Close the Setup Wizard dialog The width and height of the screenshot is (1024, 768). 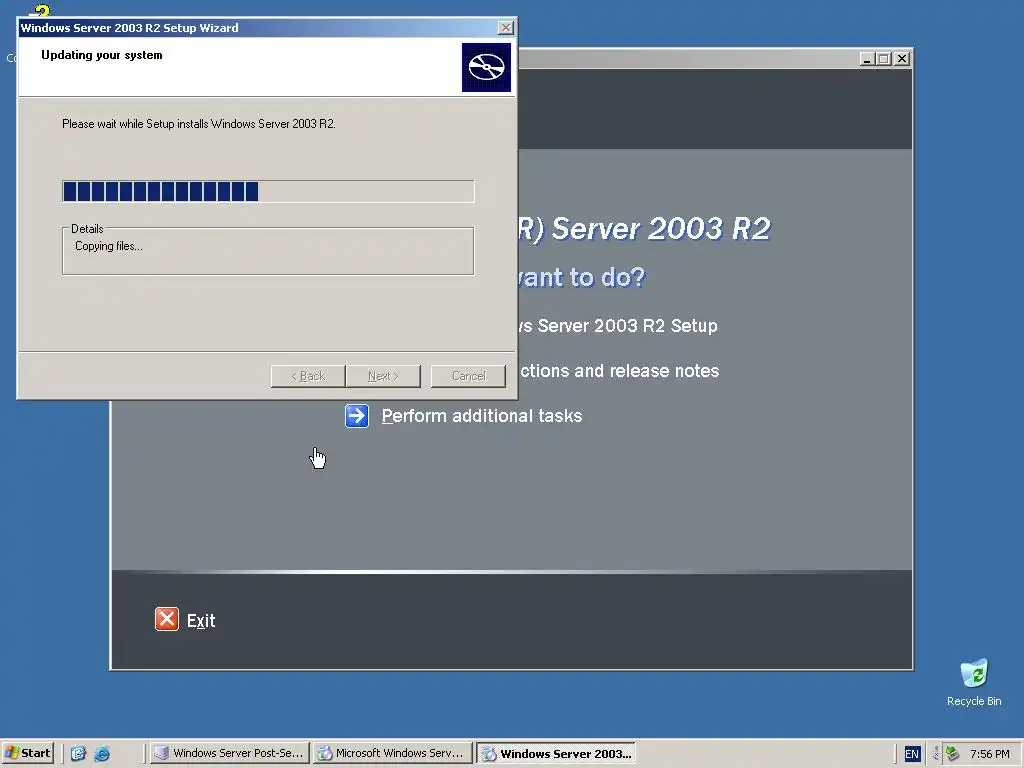[505, 27]
